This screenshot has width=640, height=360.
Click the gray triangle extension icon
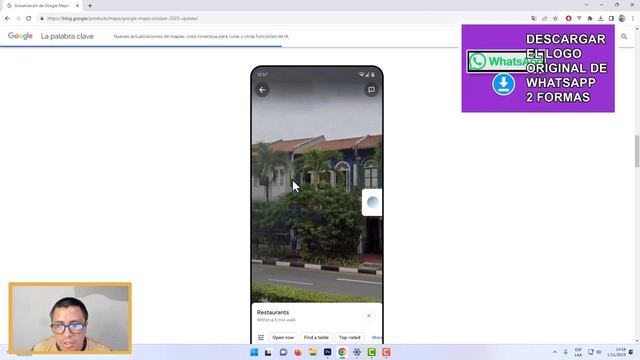tap(579, 18)
